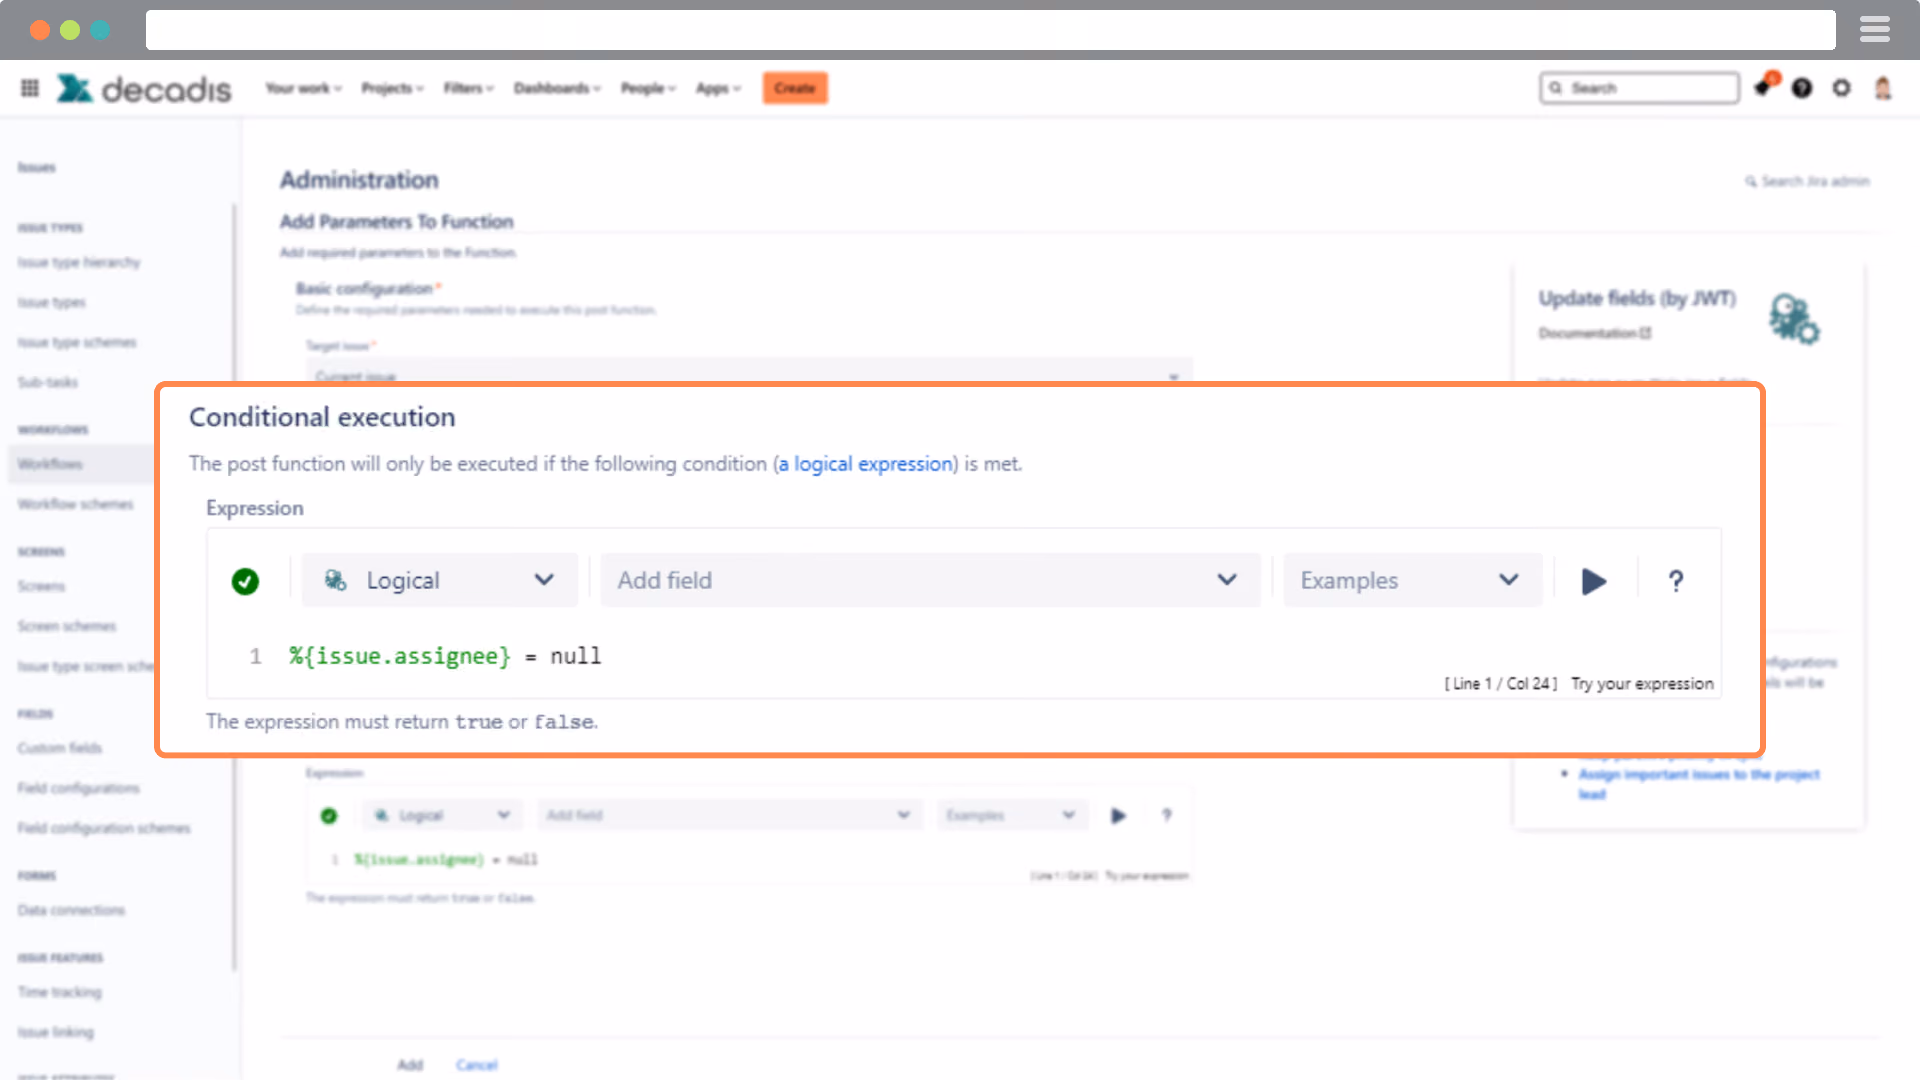Open the Apps menu

[718, 88]
